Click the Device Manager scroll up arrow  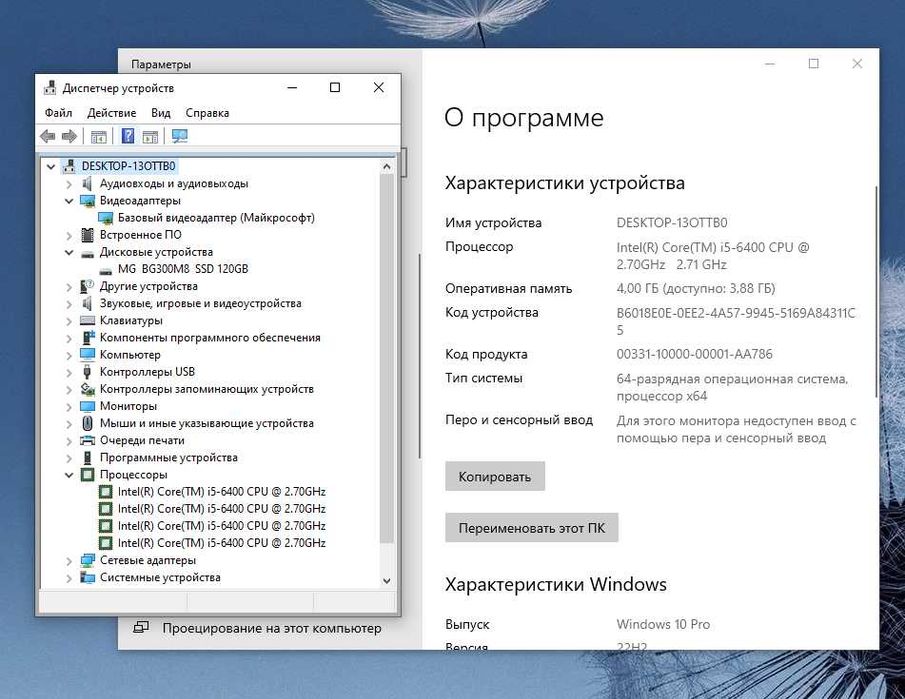(387, 166)
